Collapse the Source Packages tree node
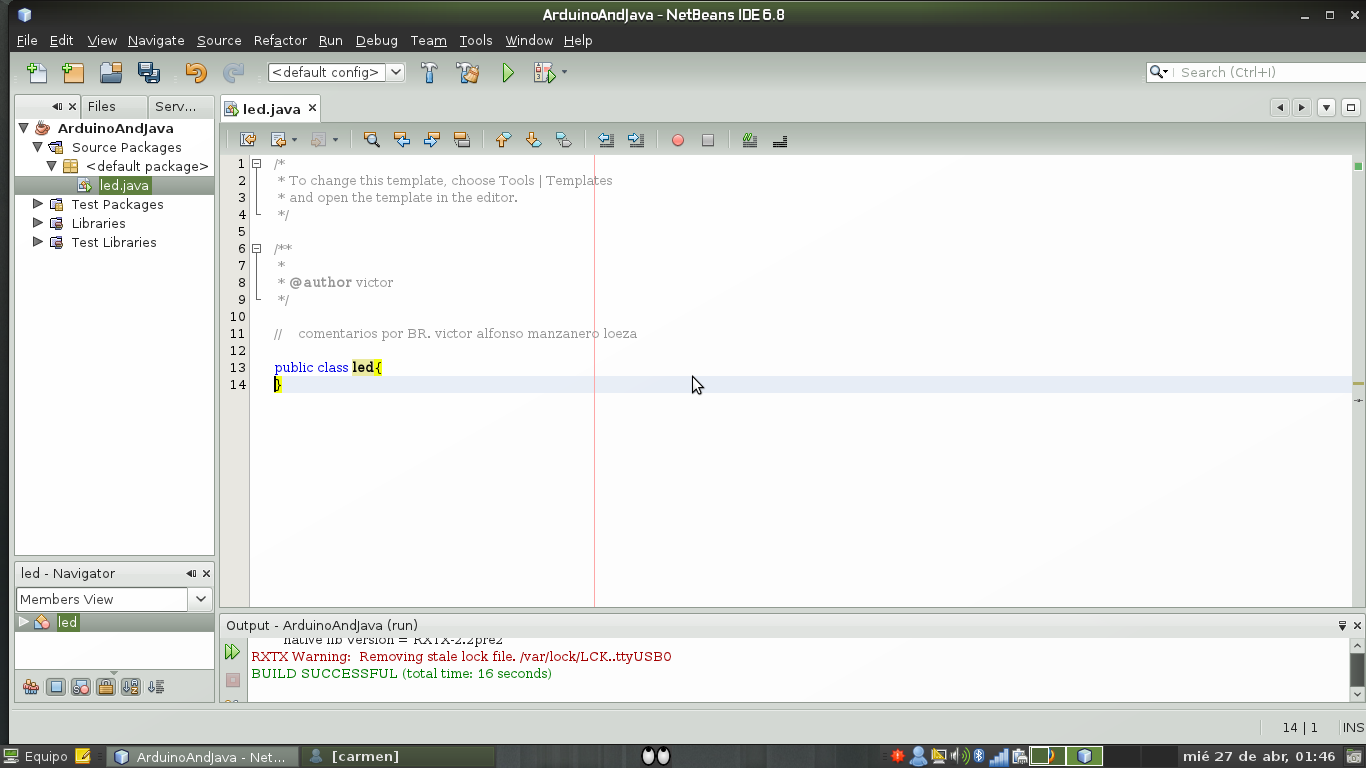The width and height of the screenshot is (1366, 768). tap(38, 147)
